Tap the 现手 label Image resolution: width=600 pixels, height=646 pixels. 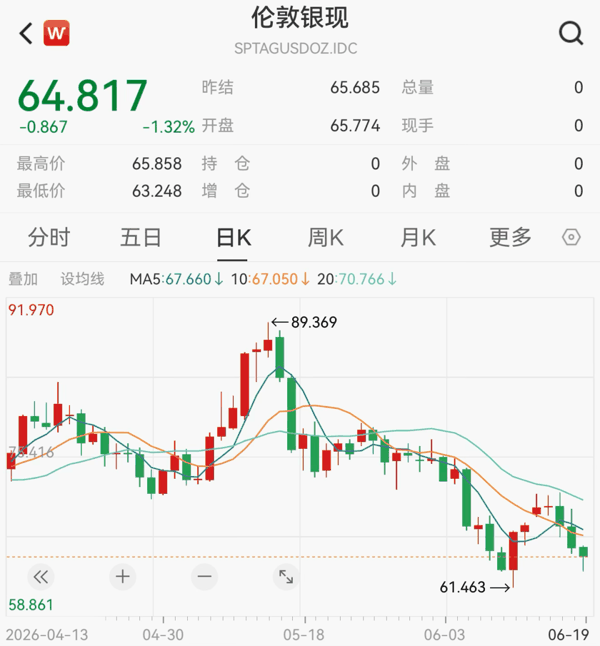tap(418, 126)
